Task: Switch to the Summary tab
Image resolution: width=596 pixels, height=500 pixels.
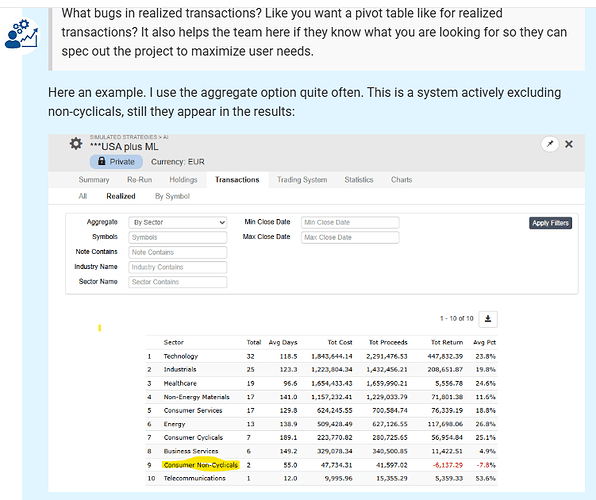Action: 94,180
